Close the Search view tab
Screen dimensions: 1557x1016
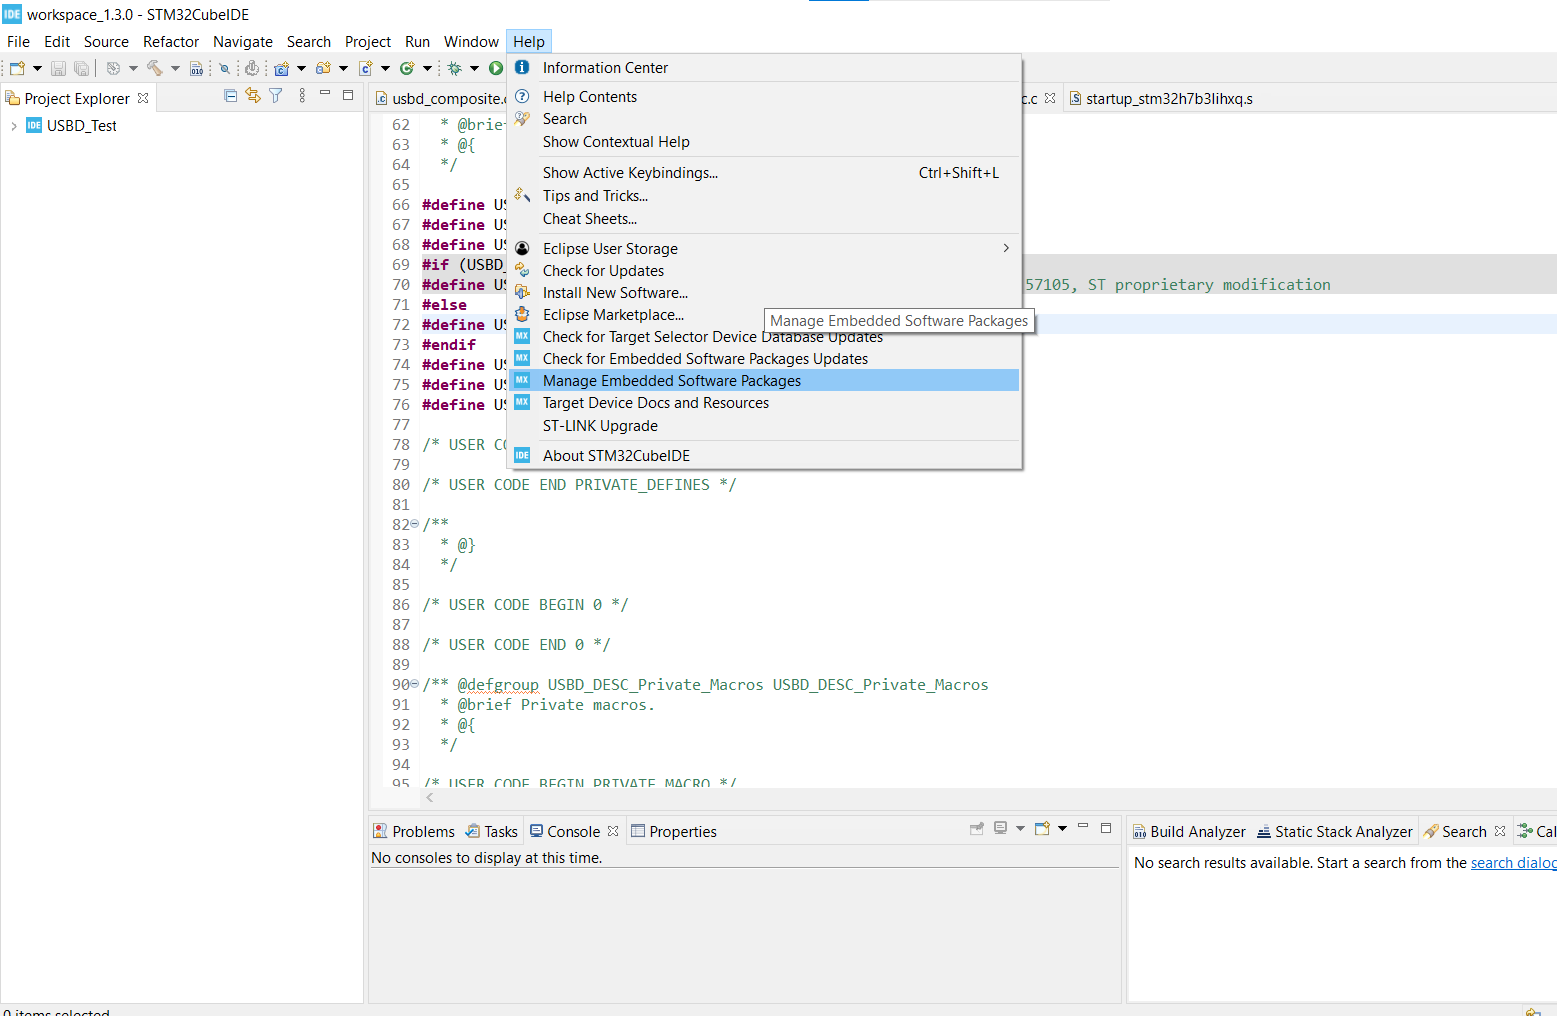coord(1500,832)
